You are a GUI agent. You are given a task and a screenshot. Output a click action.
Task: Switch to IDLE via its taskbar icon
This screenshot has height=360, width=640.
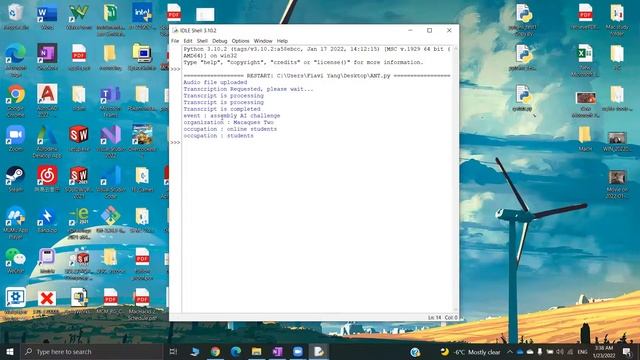pos(319,351)
